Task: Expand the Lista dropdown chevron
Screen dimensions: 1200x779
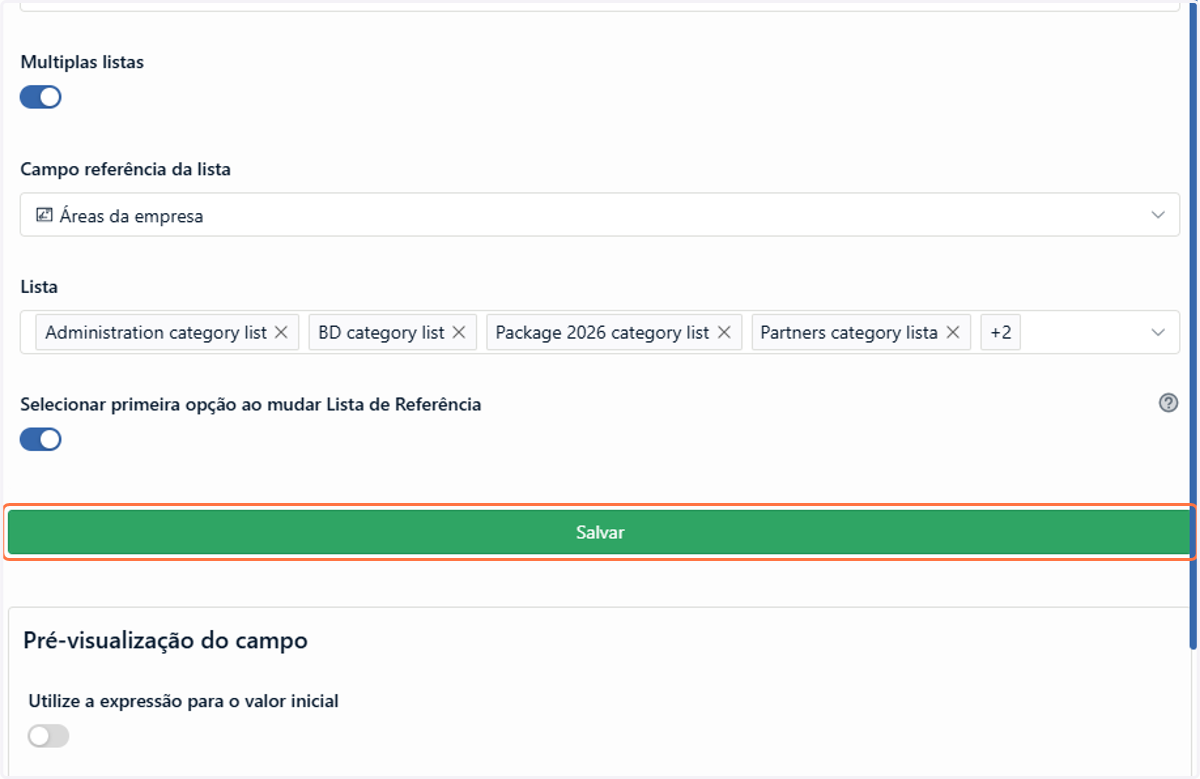Action: click(x=1158, y=332)
